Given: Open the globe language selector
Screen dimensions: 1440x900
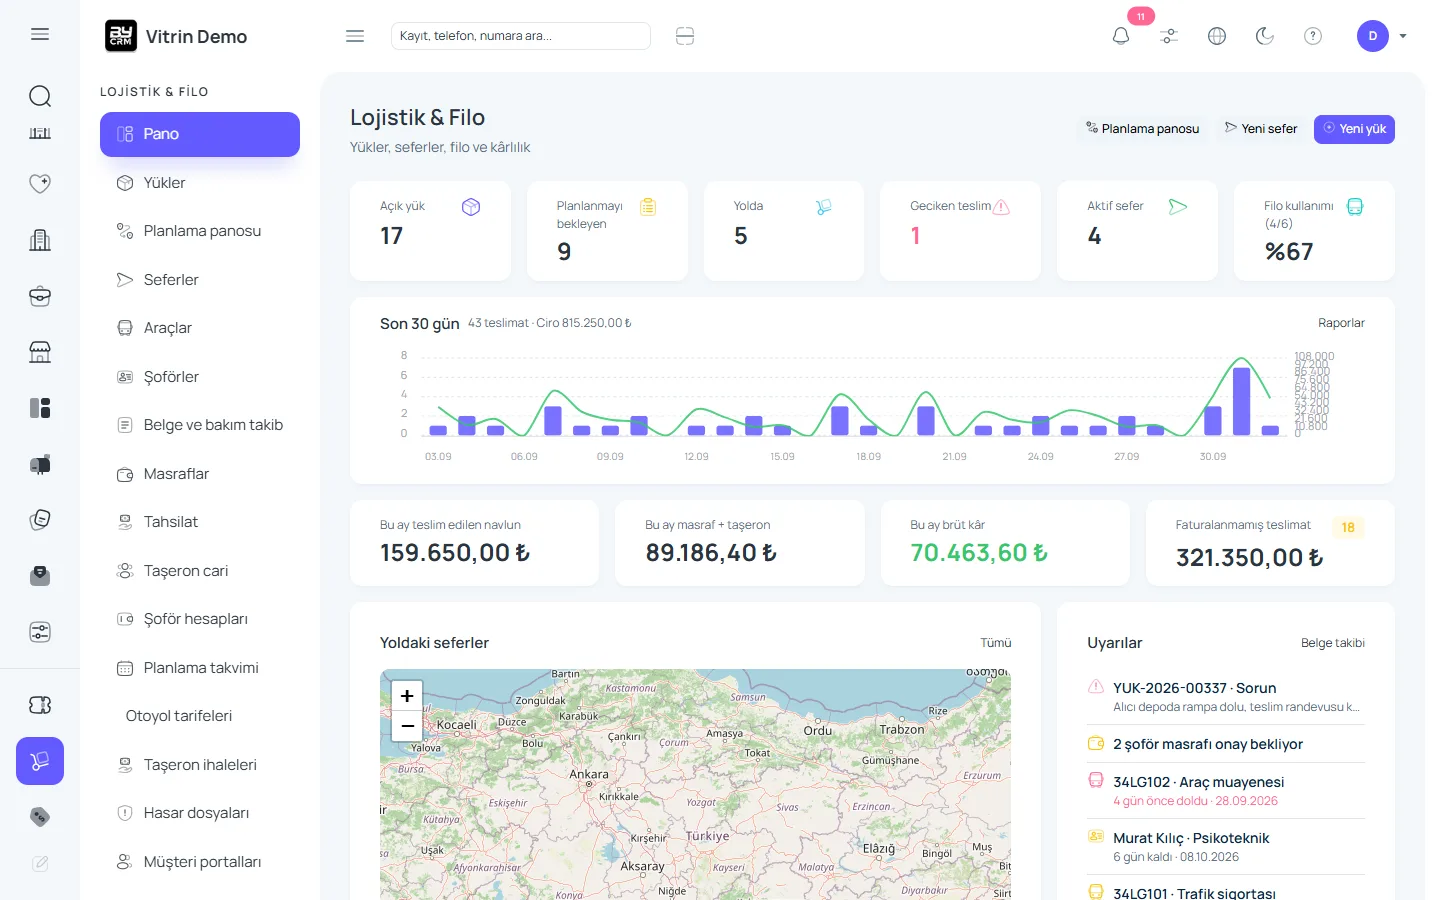Looking at the screenshot, I should pos(1217,36).
